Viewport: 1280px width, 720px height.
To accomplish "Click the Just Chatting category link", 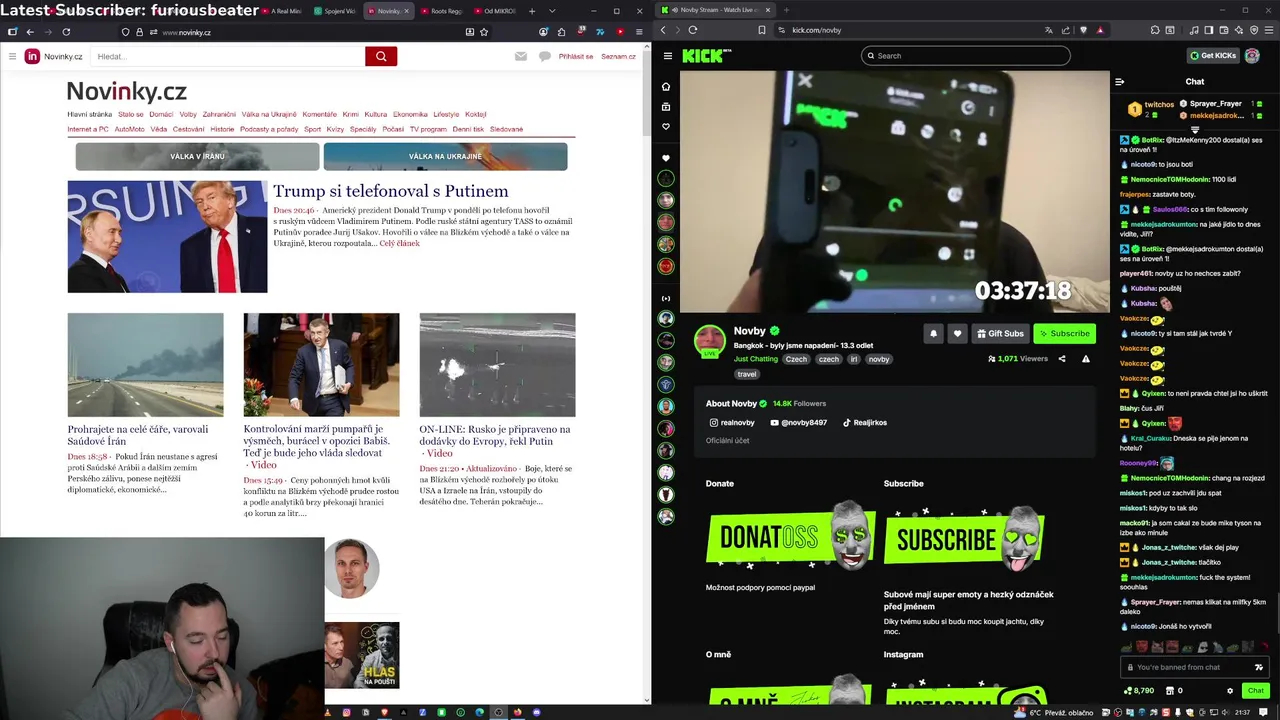I will click(755, 359).
